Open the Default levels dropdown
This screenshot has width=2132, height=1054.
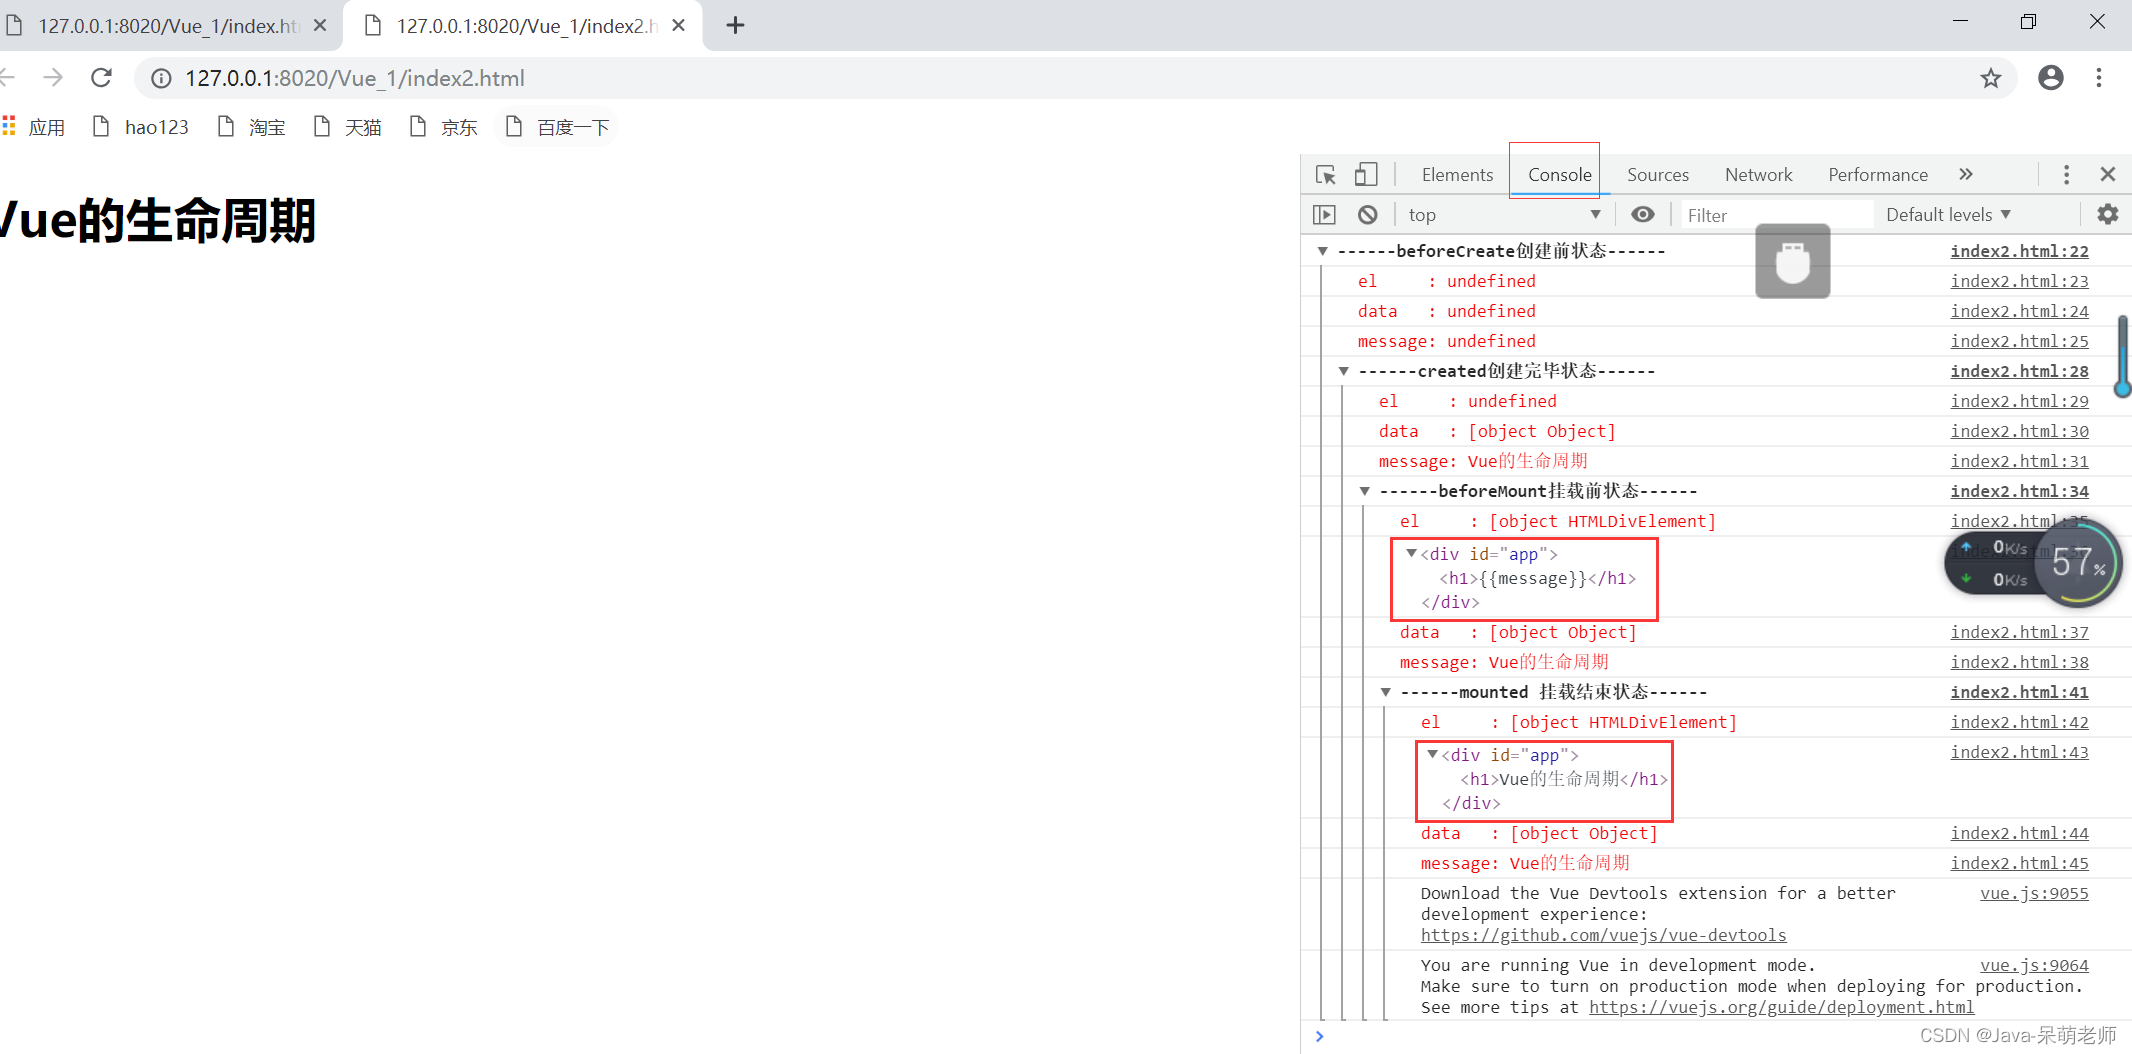1948,215
